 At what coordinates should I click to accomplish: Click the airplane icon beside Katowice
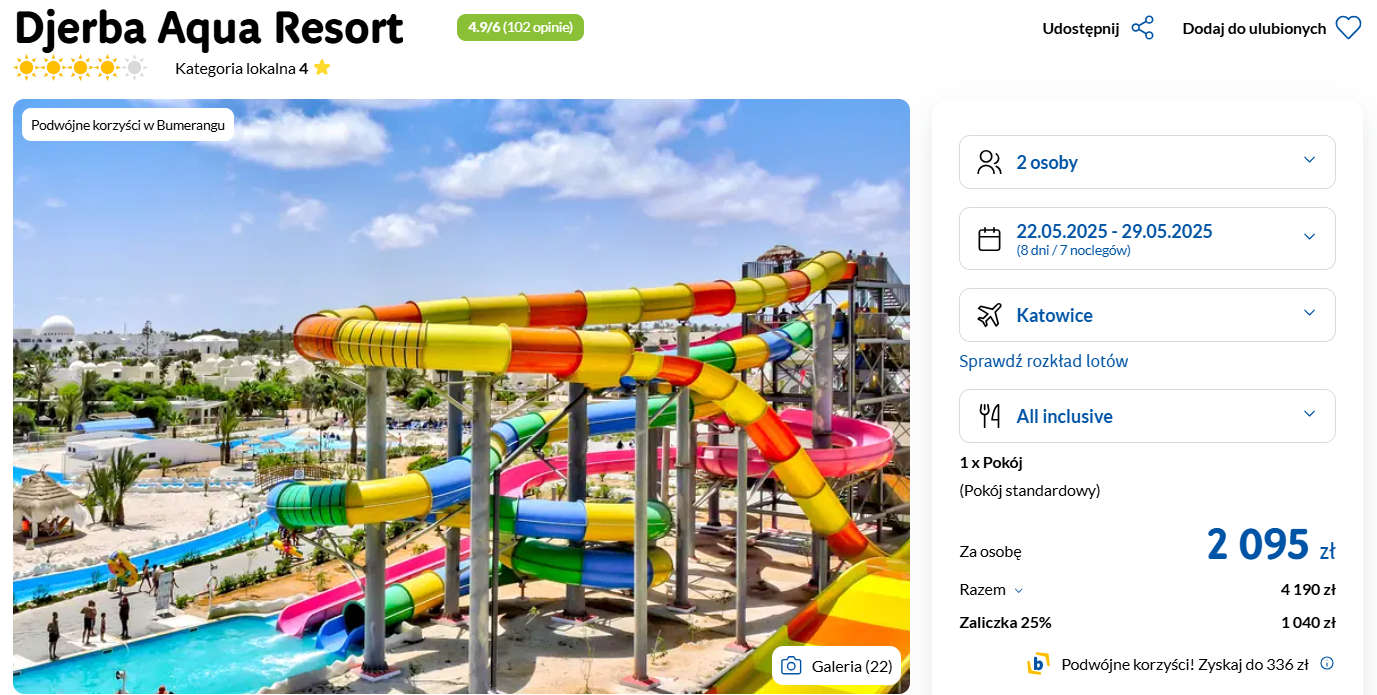coord(989,315)
